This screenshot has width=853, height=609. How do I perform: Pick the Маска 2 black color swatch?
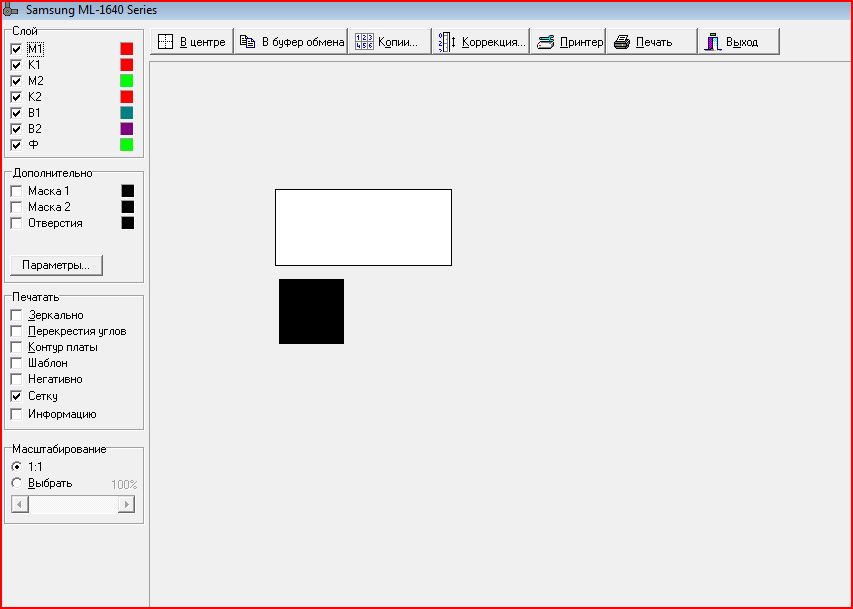pos(127,207)
